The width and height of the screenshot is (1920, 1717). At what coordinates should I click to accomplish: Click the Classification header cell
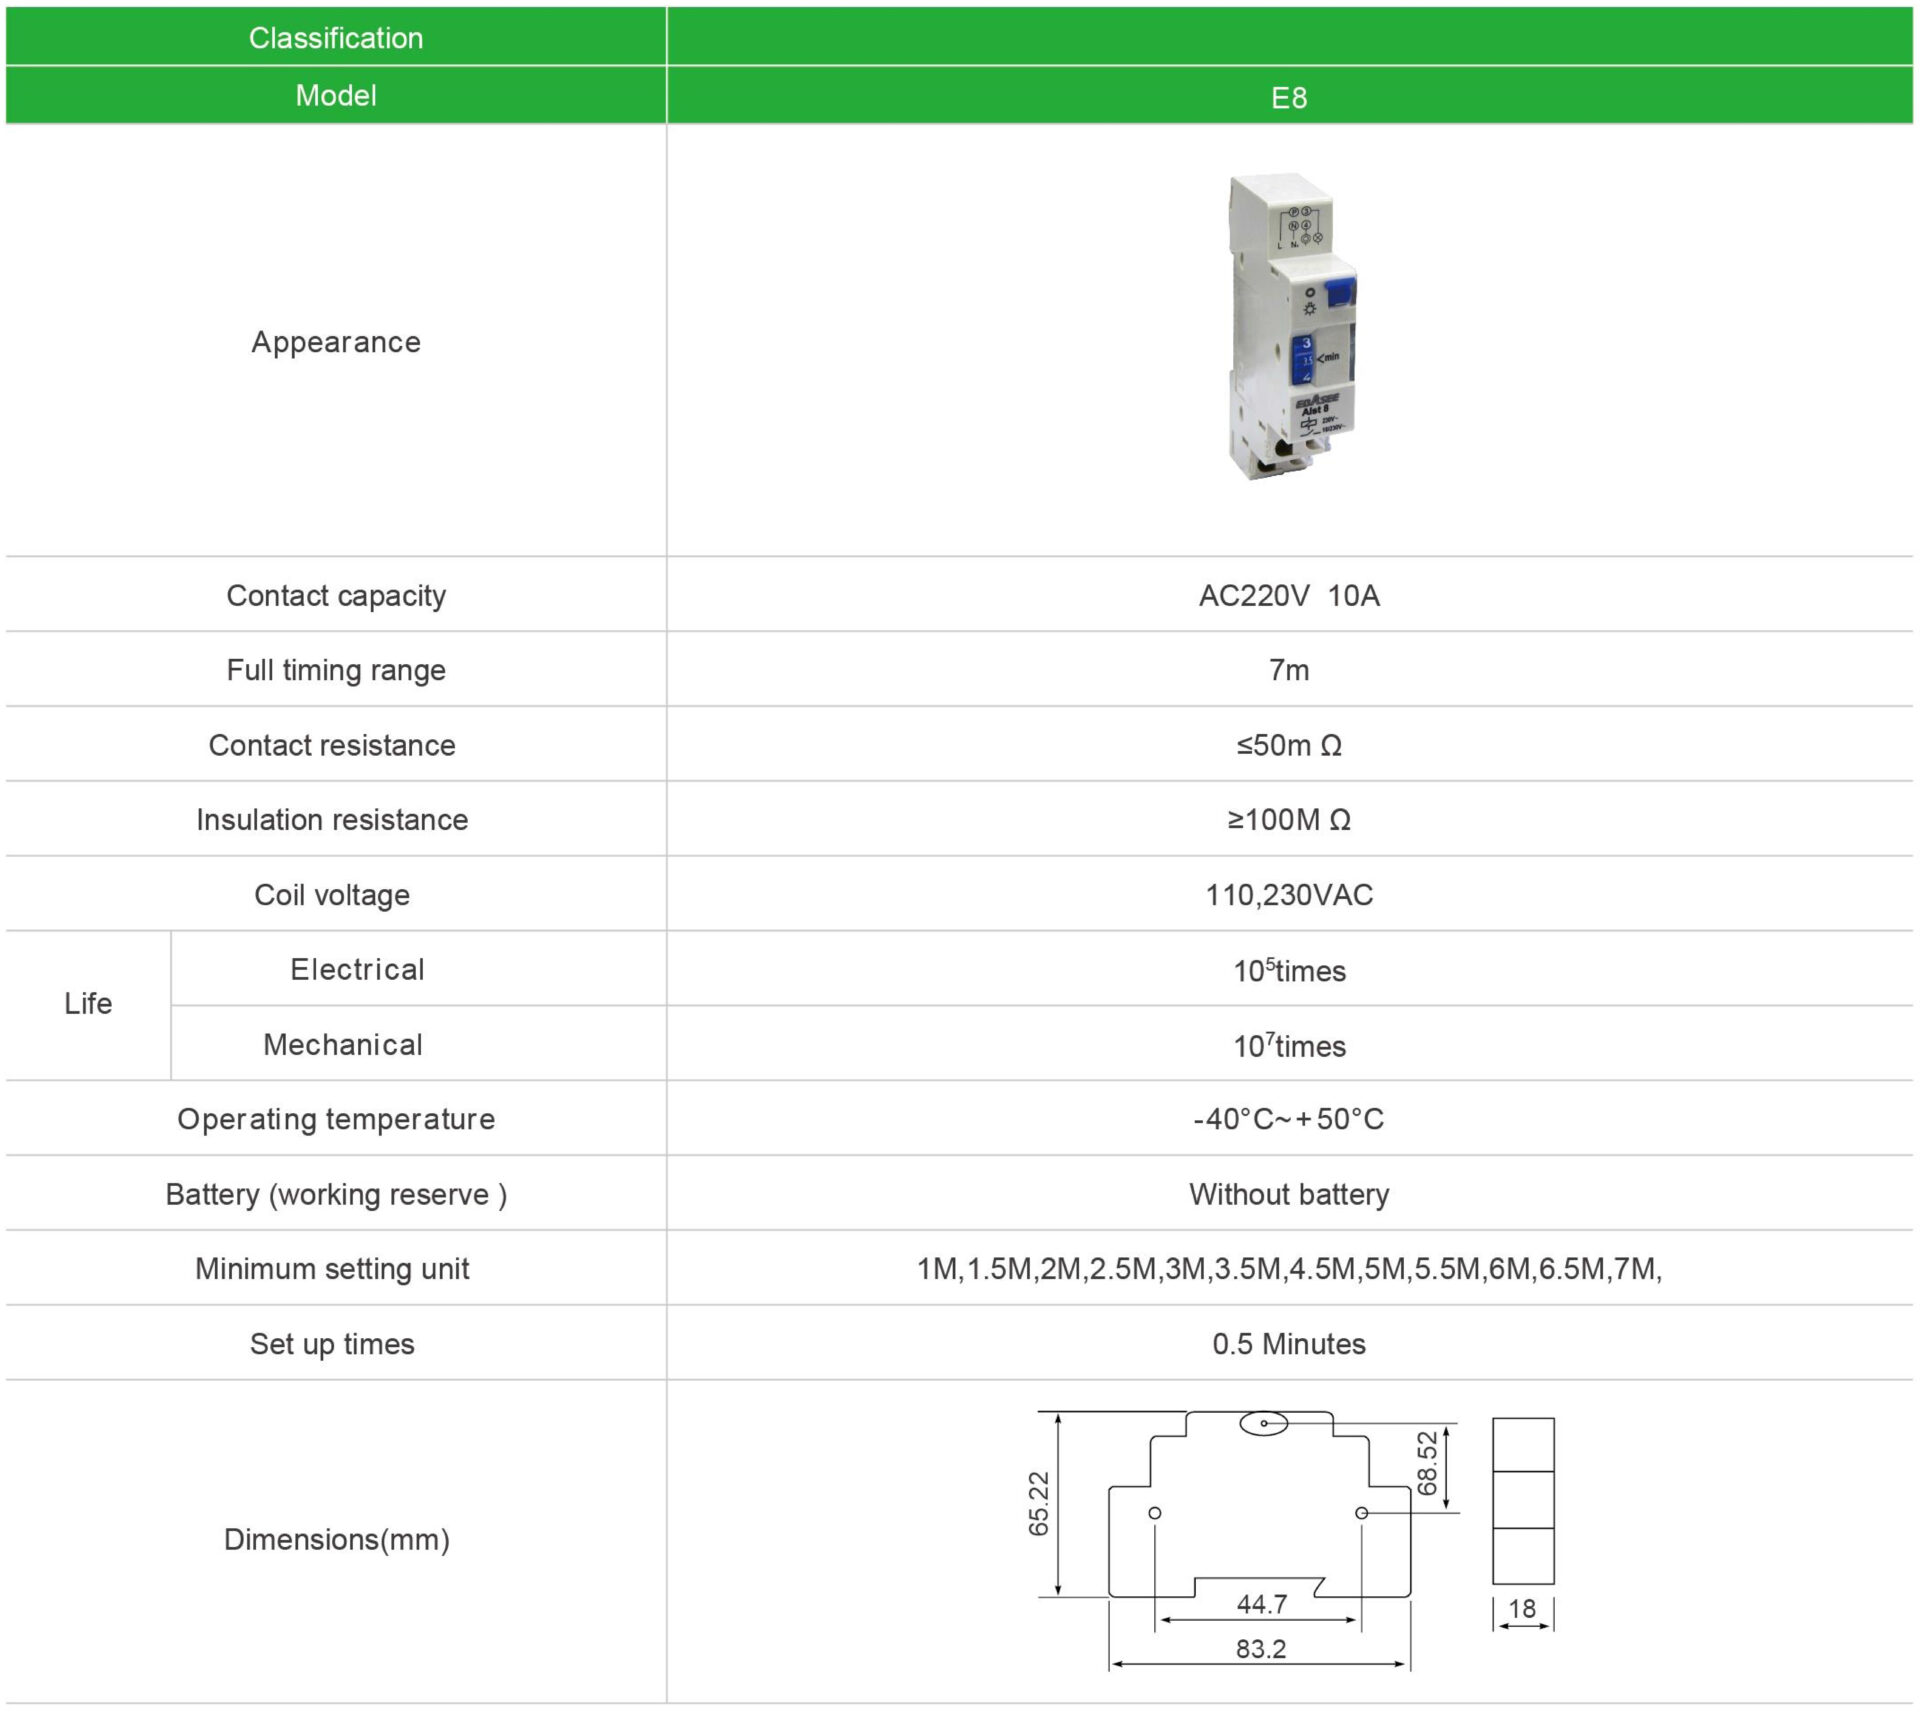[336, 38]
